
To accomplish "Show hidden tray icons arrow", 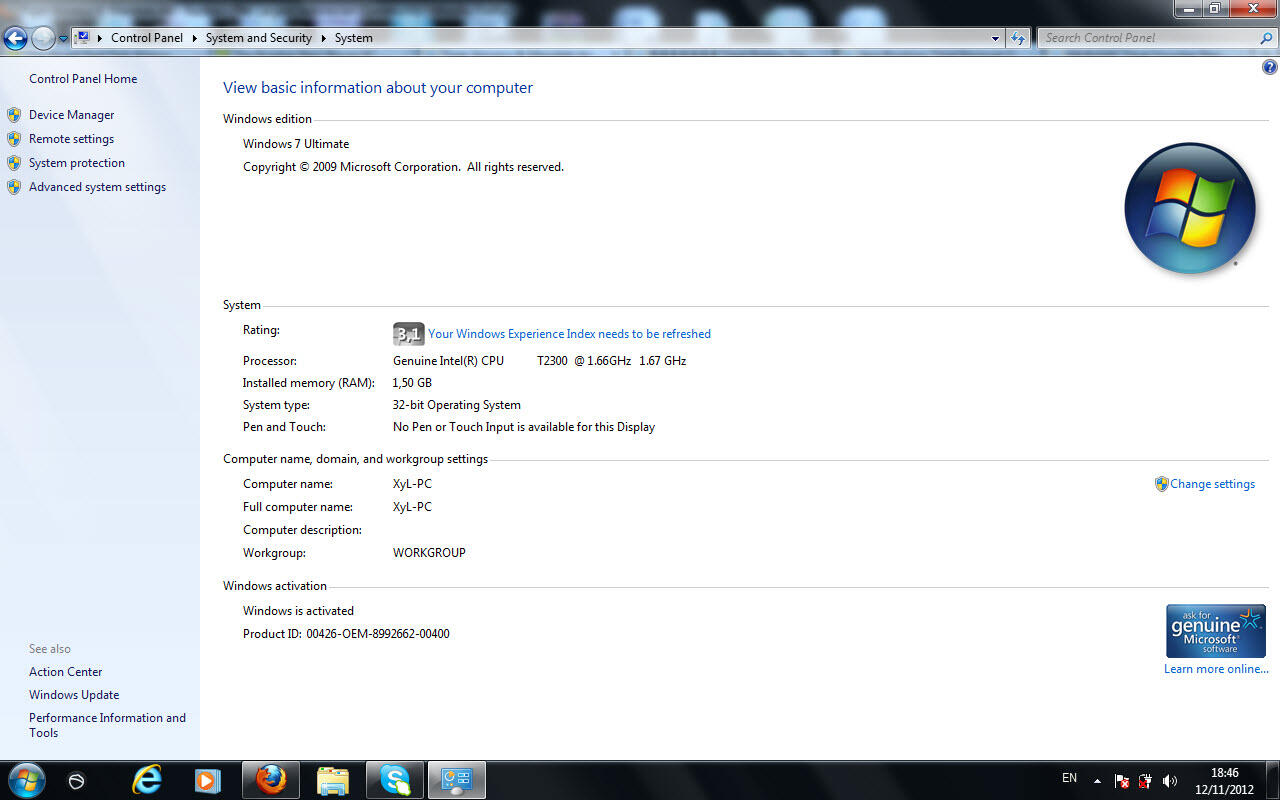I will point(1097,780).
